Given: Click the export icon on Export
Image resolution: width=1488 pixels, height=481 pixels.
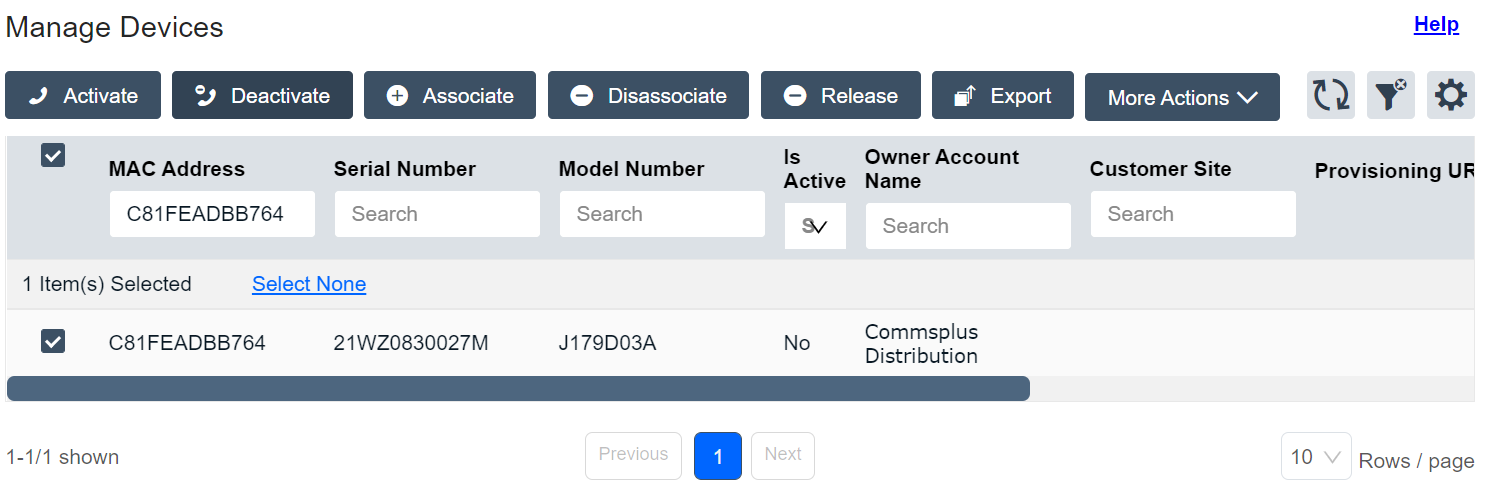Looking at the screenshot, I should [965, 96].
